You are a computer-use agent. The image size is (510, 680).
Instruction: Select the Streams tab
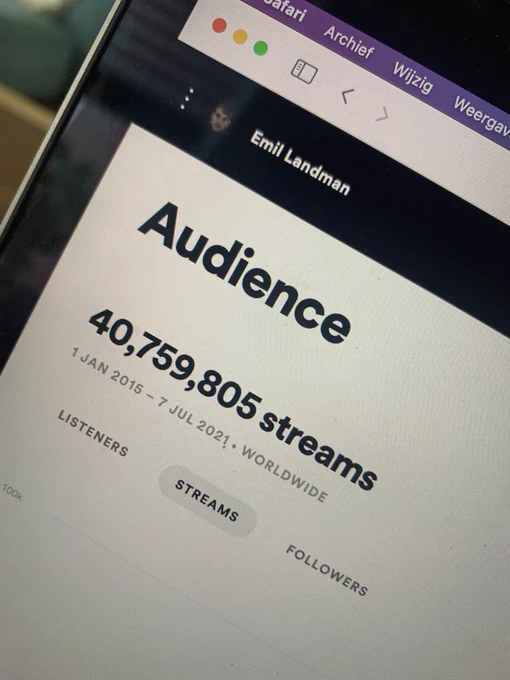tap(207, 500)
